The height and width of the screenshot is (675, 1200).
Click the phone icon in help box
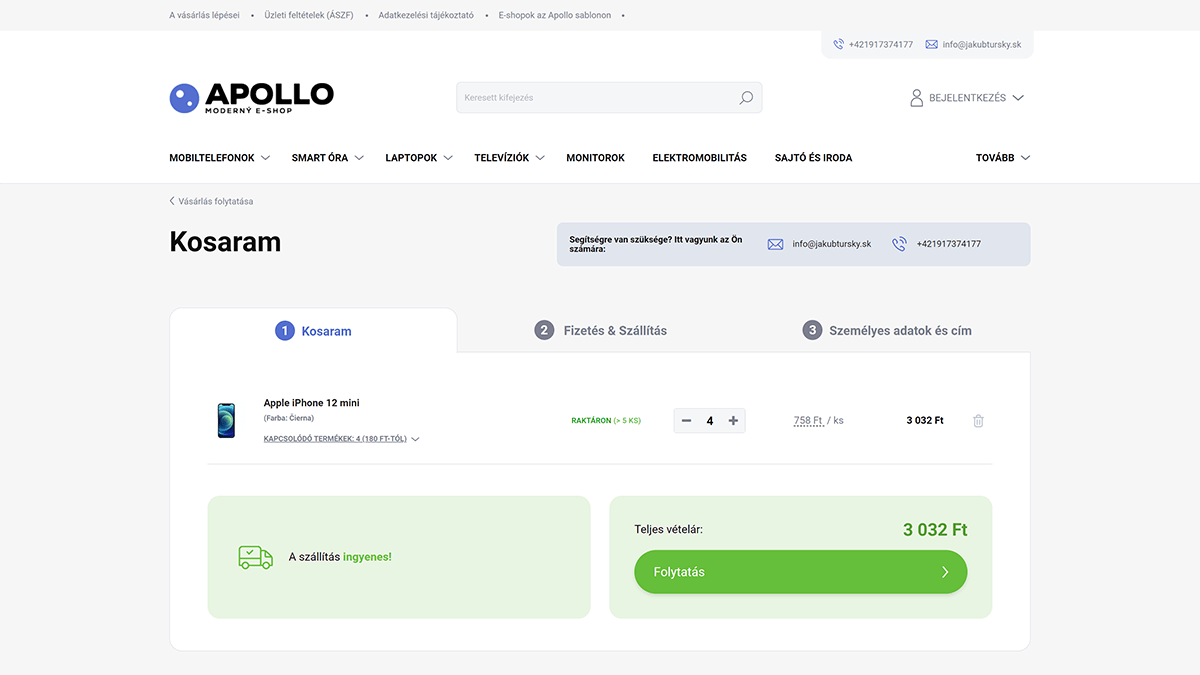point(899,244)
